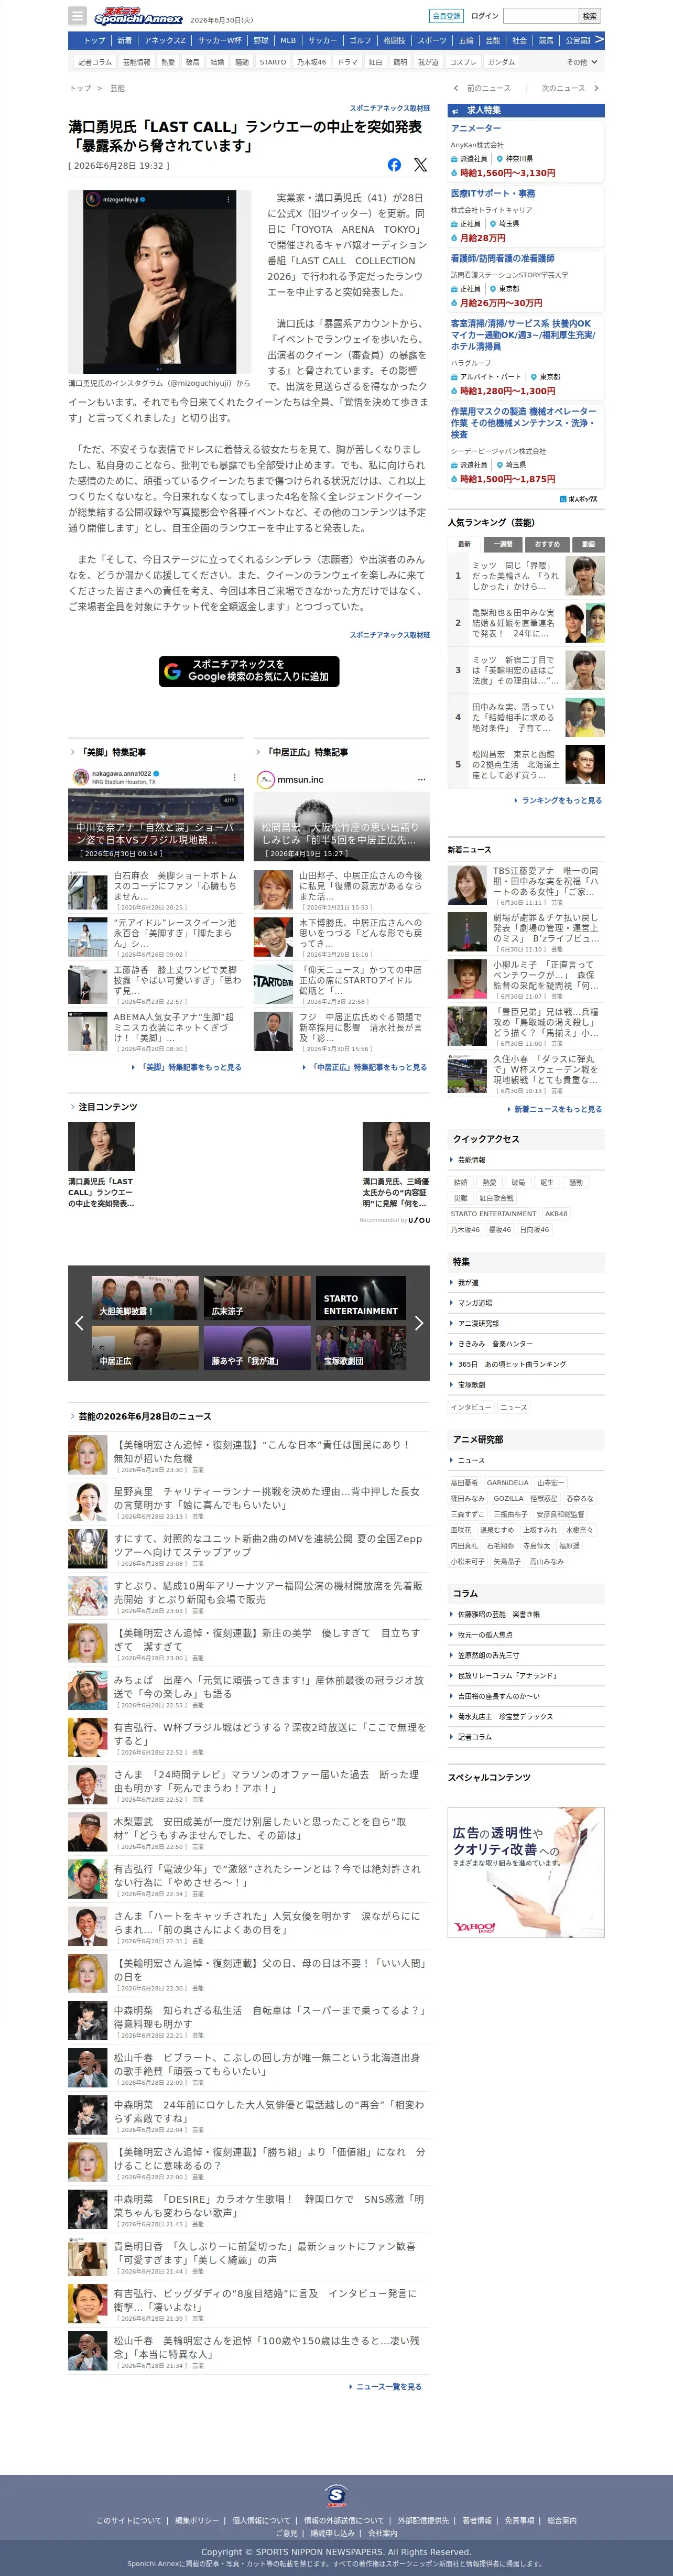This screenshot has width=673, height=2576.
Task: Expand the その他 dropdown in the sub-nav
Action: point(582,62)
